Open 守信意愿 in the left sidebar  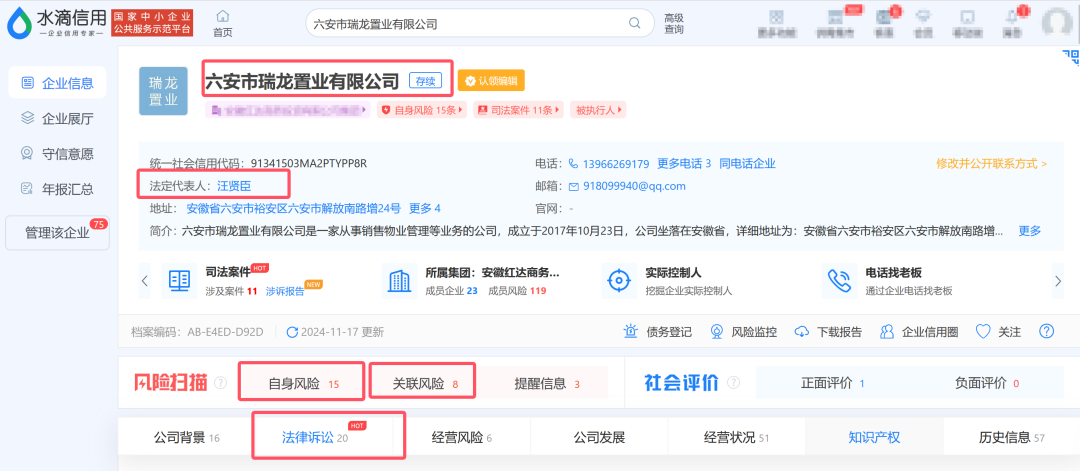tap(57, 154)
